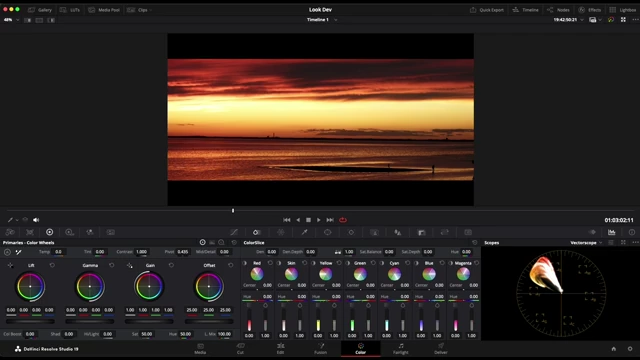The image size is (640, 360).
Task: Click the Gain master wheel slider
Action: 149,321
